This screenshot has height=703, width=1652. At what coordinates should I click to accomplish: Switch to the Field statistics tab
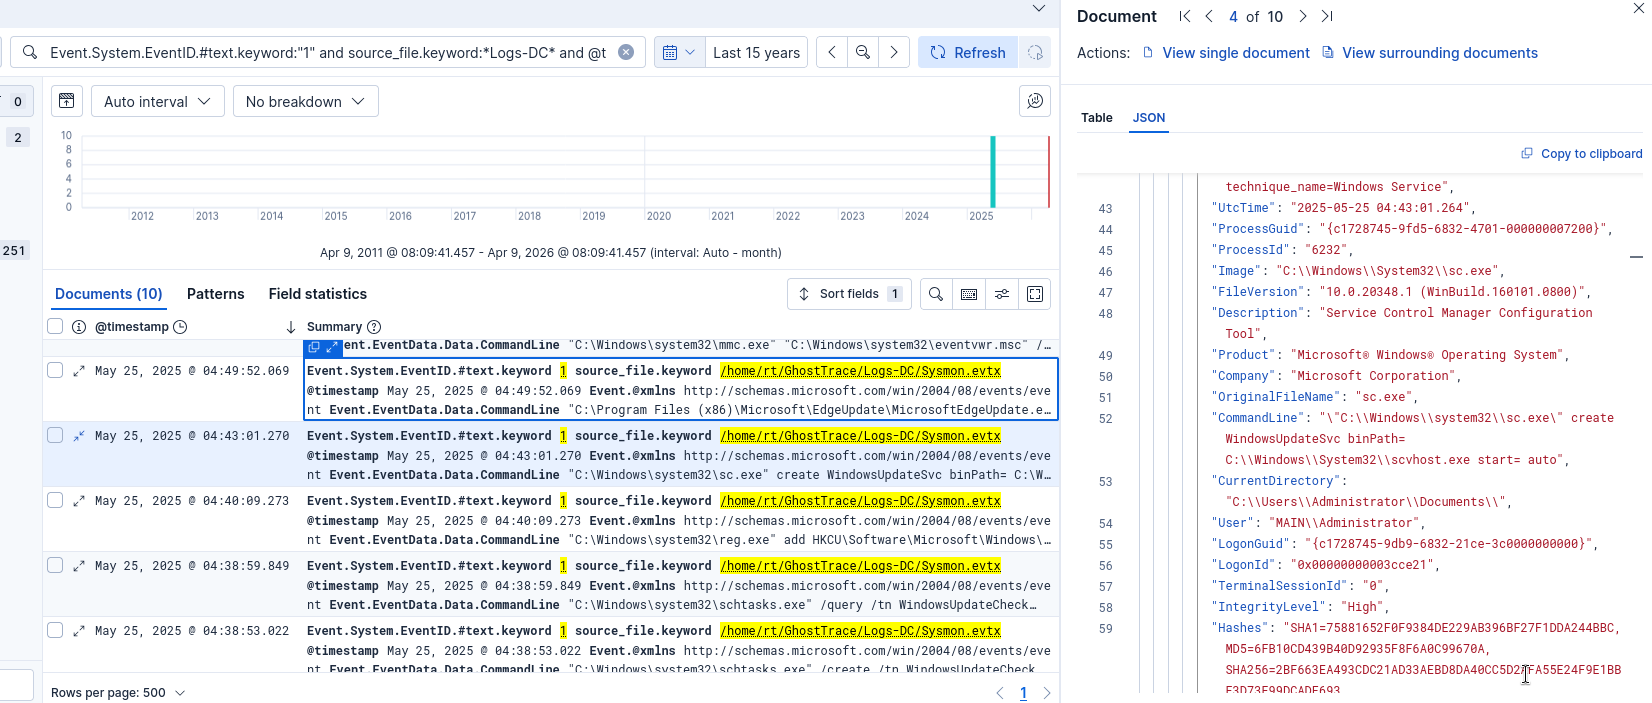point(317,293)
